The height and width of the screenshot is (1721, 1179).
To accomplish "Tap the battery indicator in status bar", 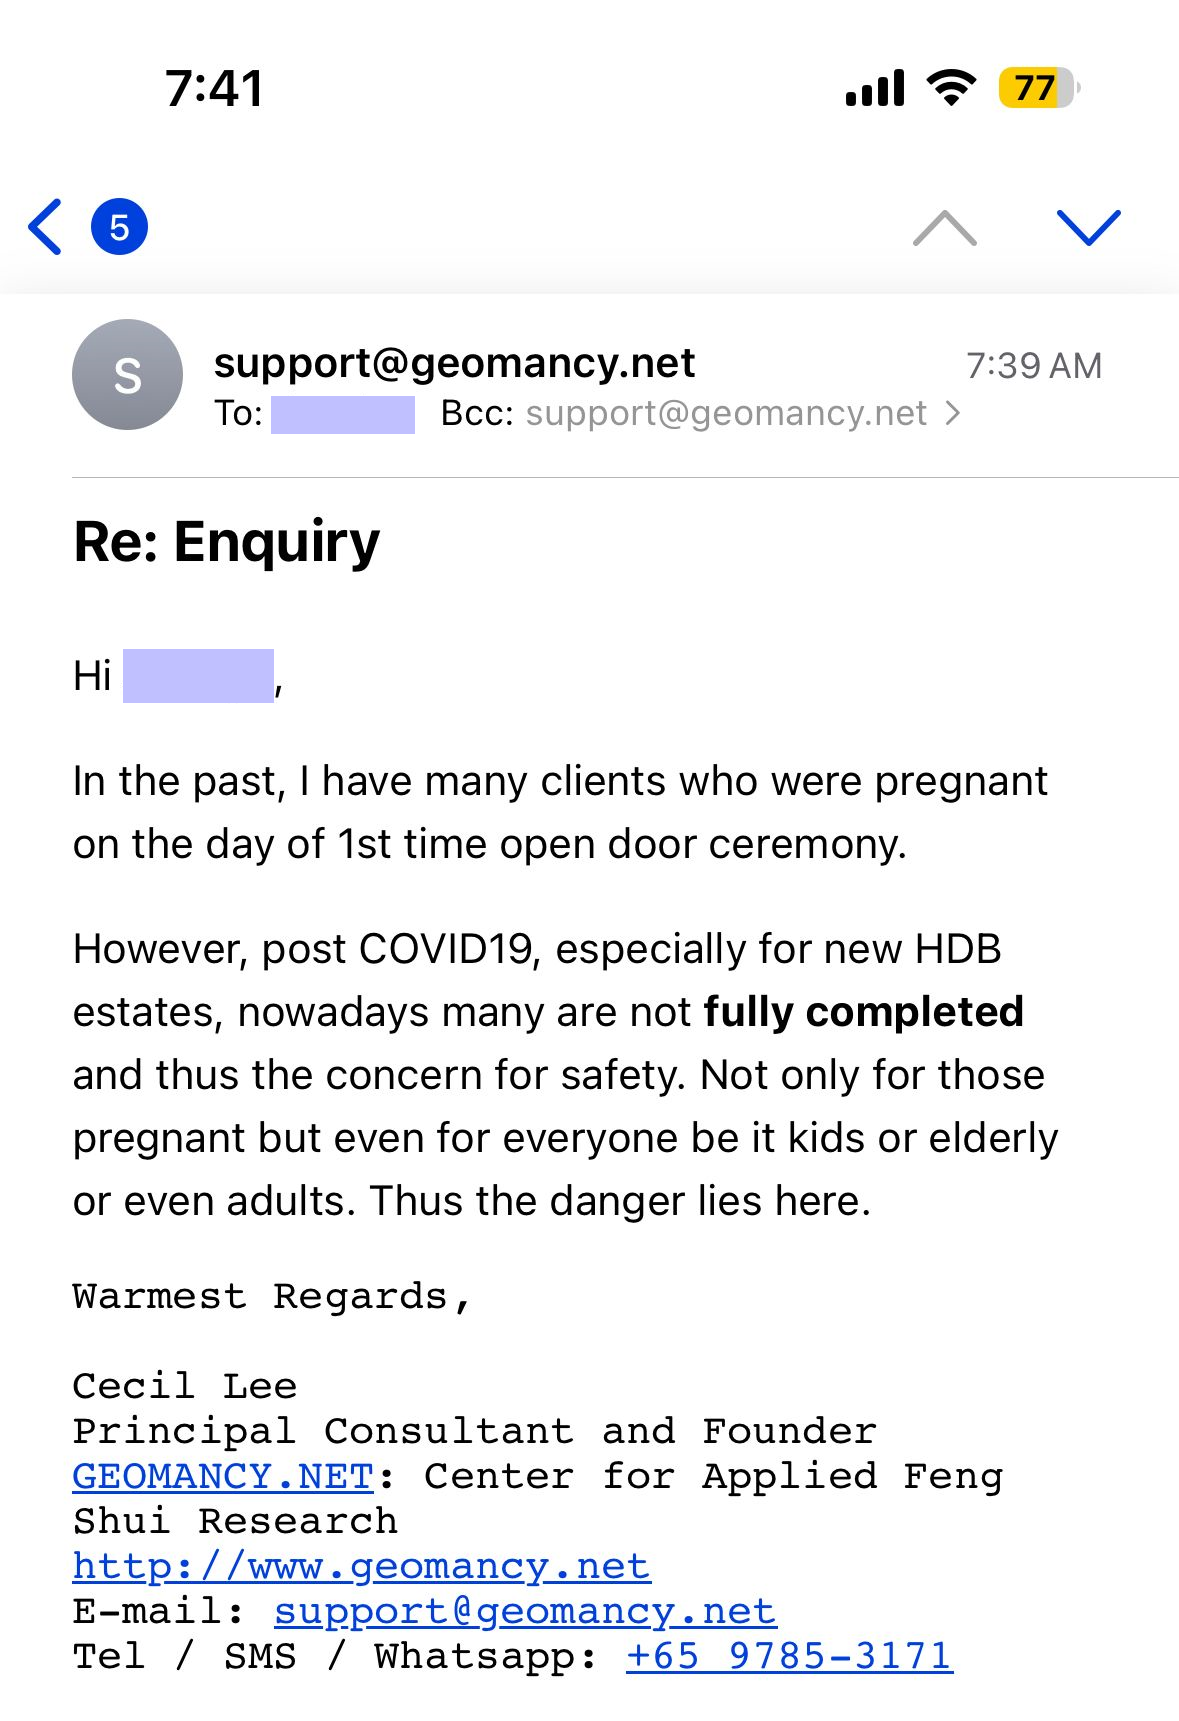I will click(1038, 88).
